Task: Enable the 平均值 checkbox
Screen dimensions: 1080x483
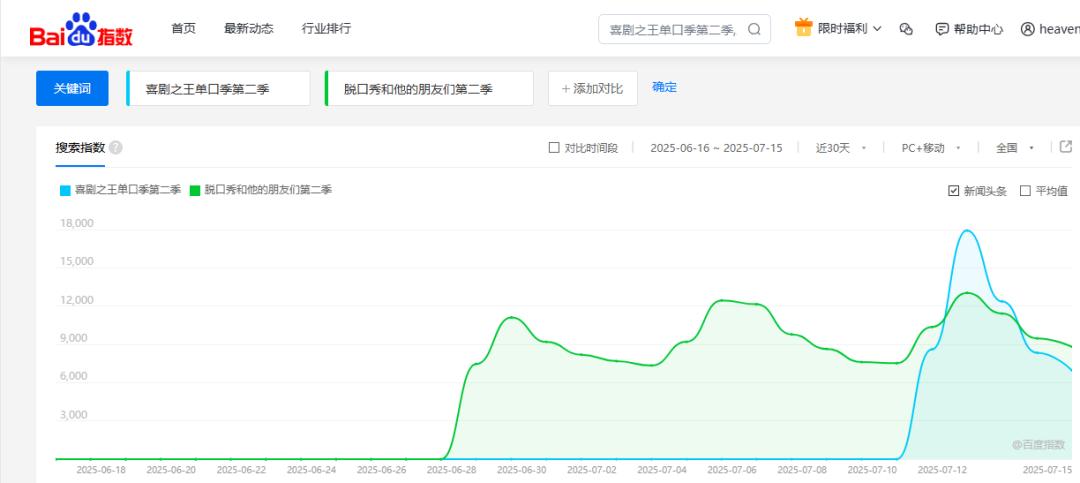Action: click(x=1025, y=191)
